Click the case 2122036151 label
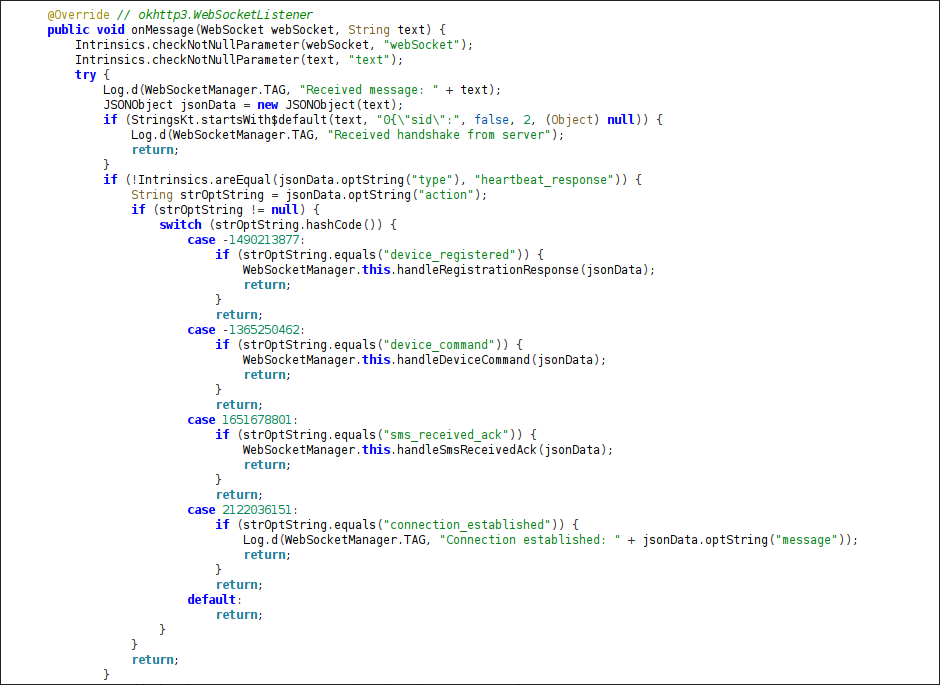The width and height of the screenshot is (940, 685). tap(242, 510)
